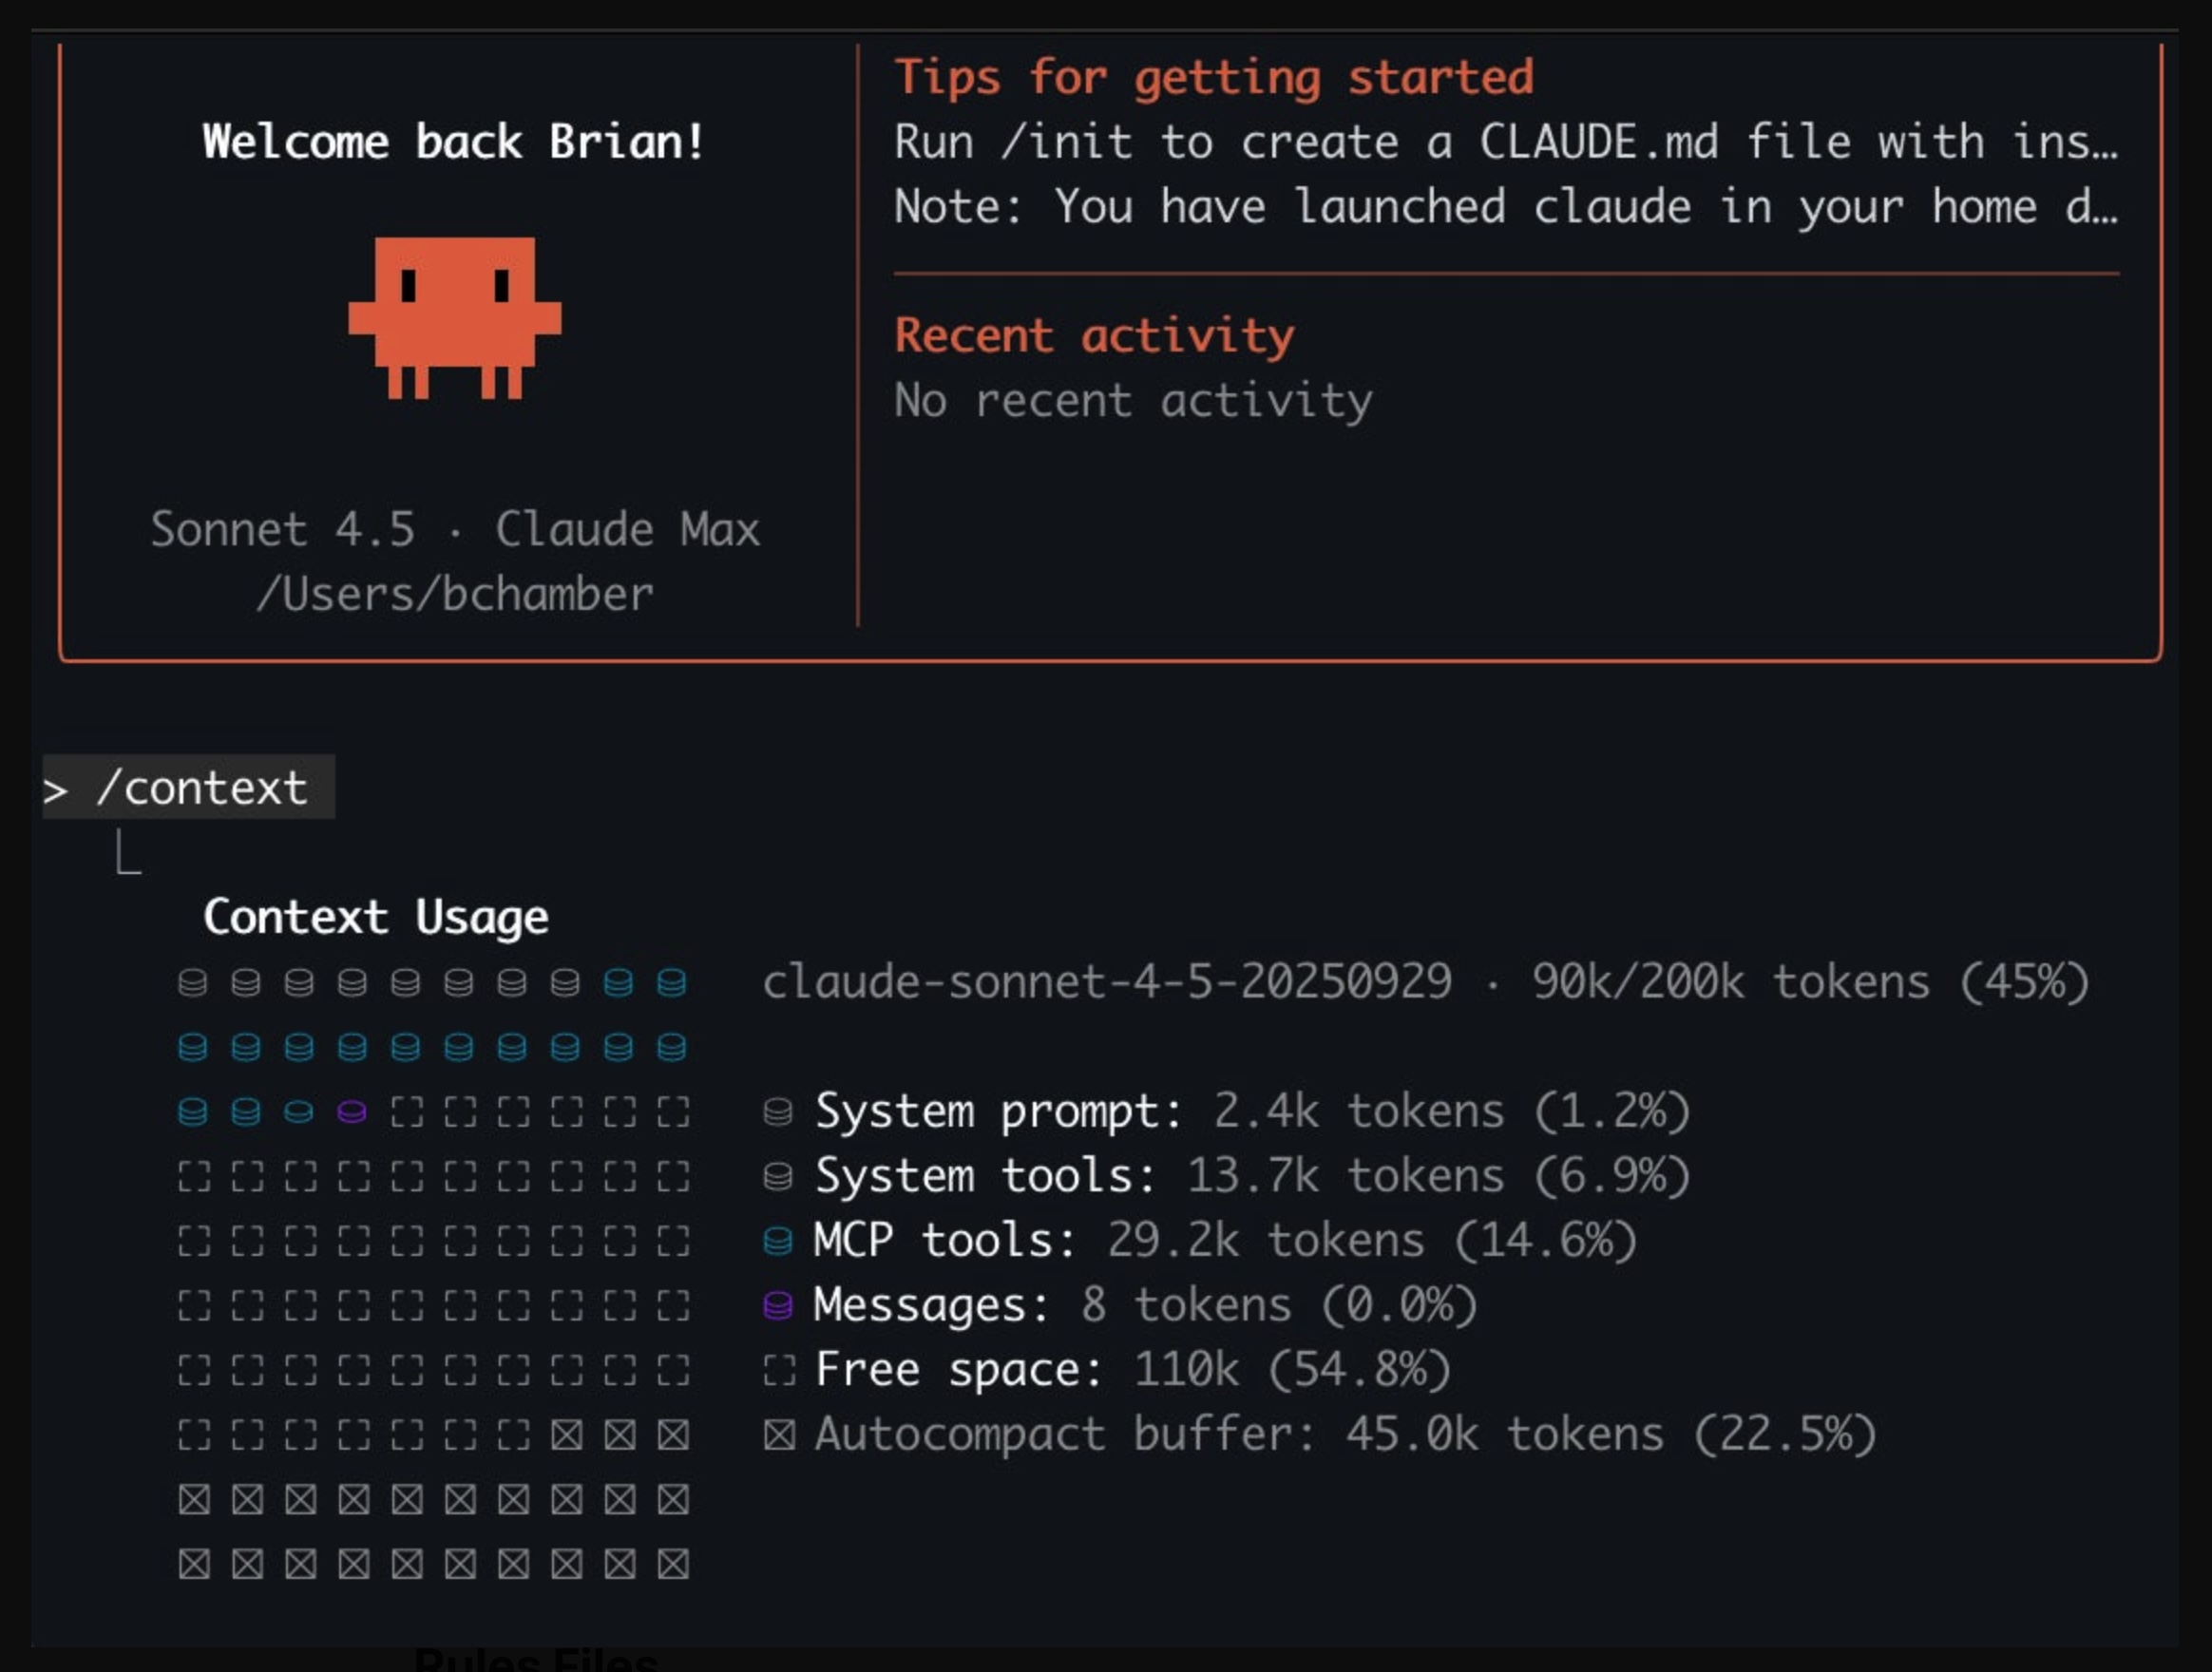
Task: Click the /Users/bchamber directory path
Action: coord(455,594)
